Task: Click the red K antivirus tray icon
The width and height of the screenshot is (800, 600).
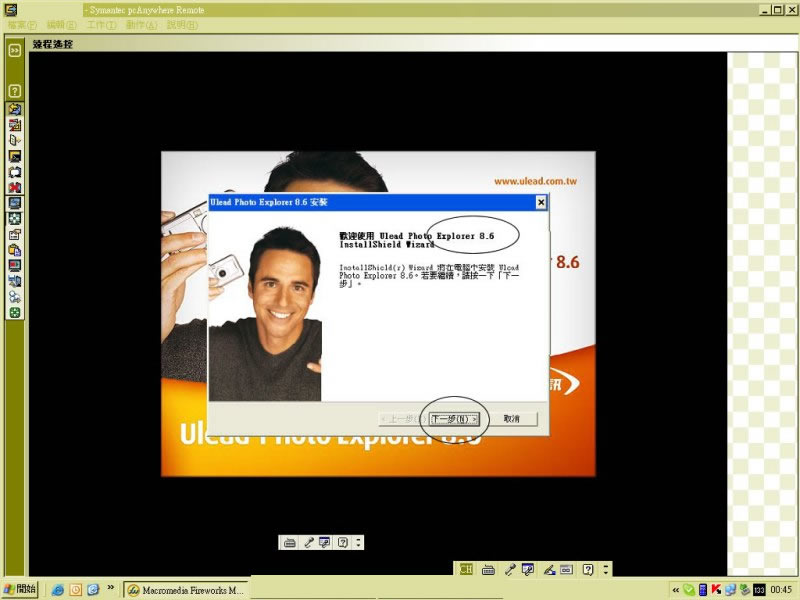Action: click(x=716, y=590)
